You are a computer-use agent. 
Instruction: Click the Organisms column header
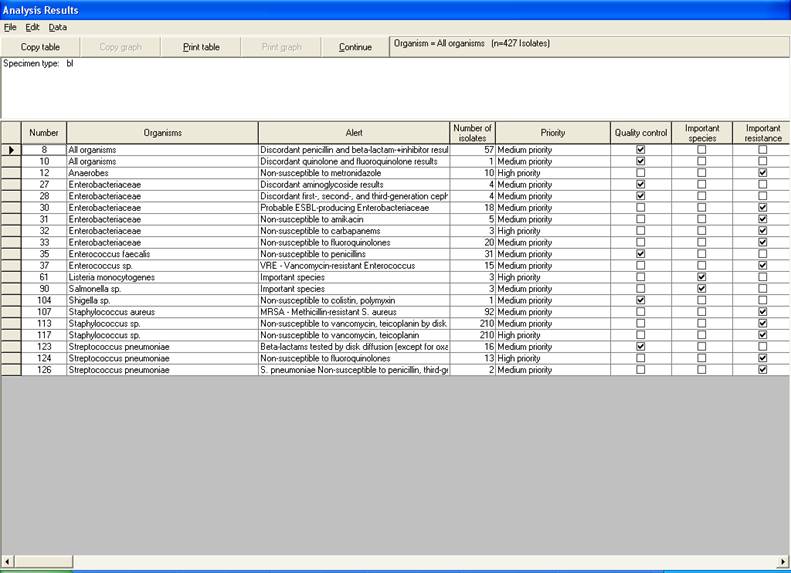pyautogui.click(x=162, y=133)
